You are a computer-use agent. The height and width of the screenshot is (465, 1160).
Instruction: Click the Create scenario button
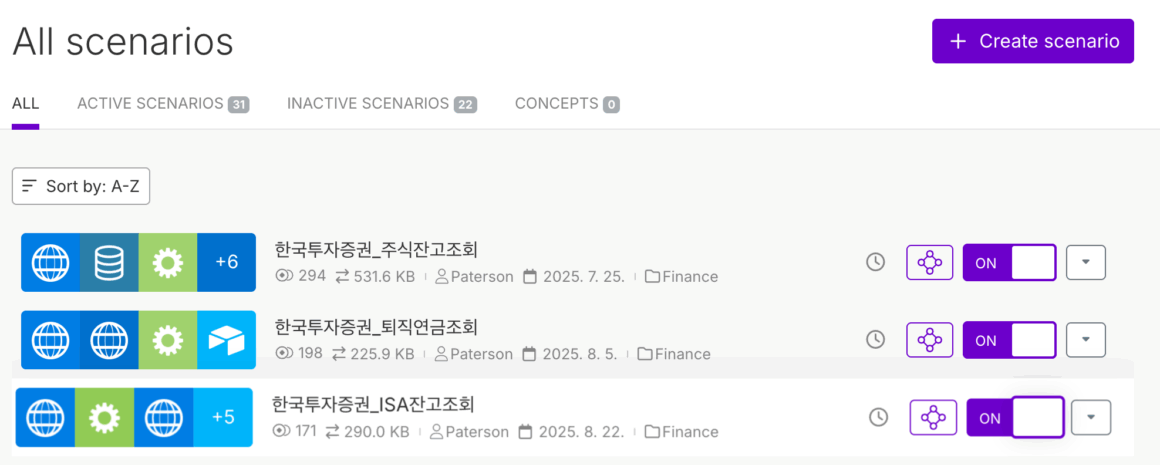[x=1033, y=41]
